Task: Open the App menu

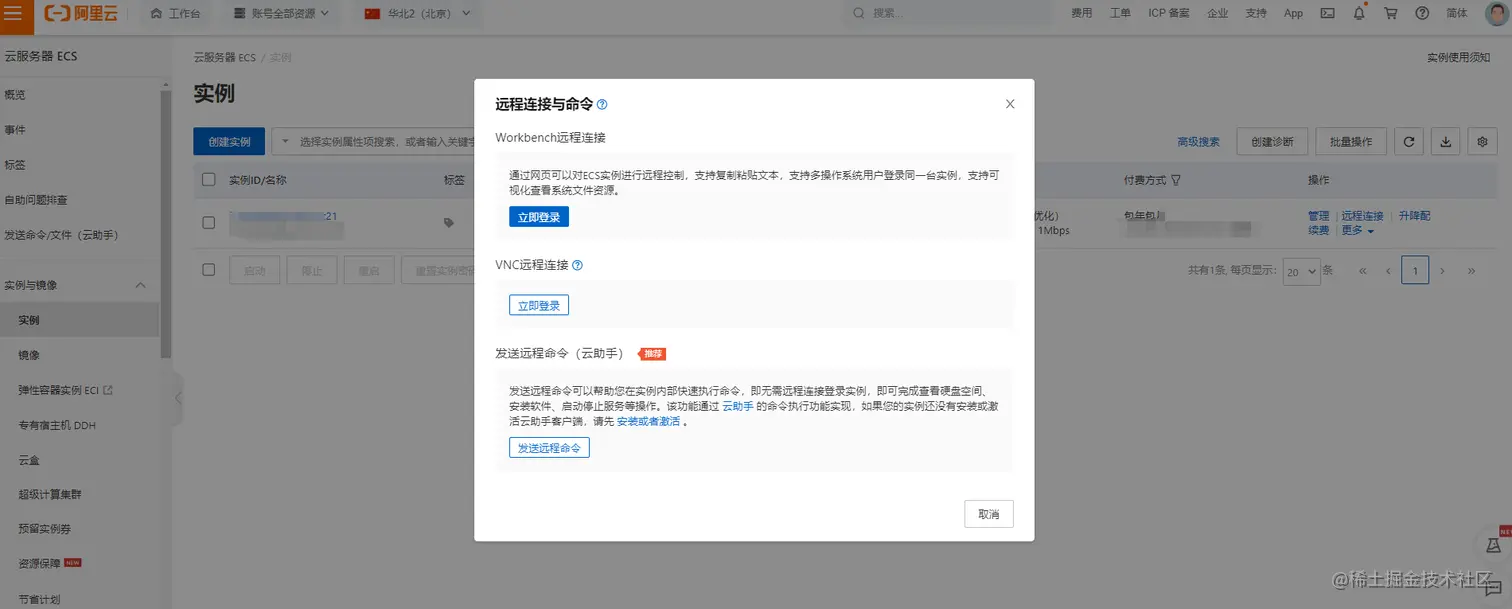Action: pos(1293,13)
